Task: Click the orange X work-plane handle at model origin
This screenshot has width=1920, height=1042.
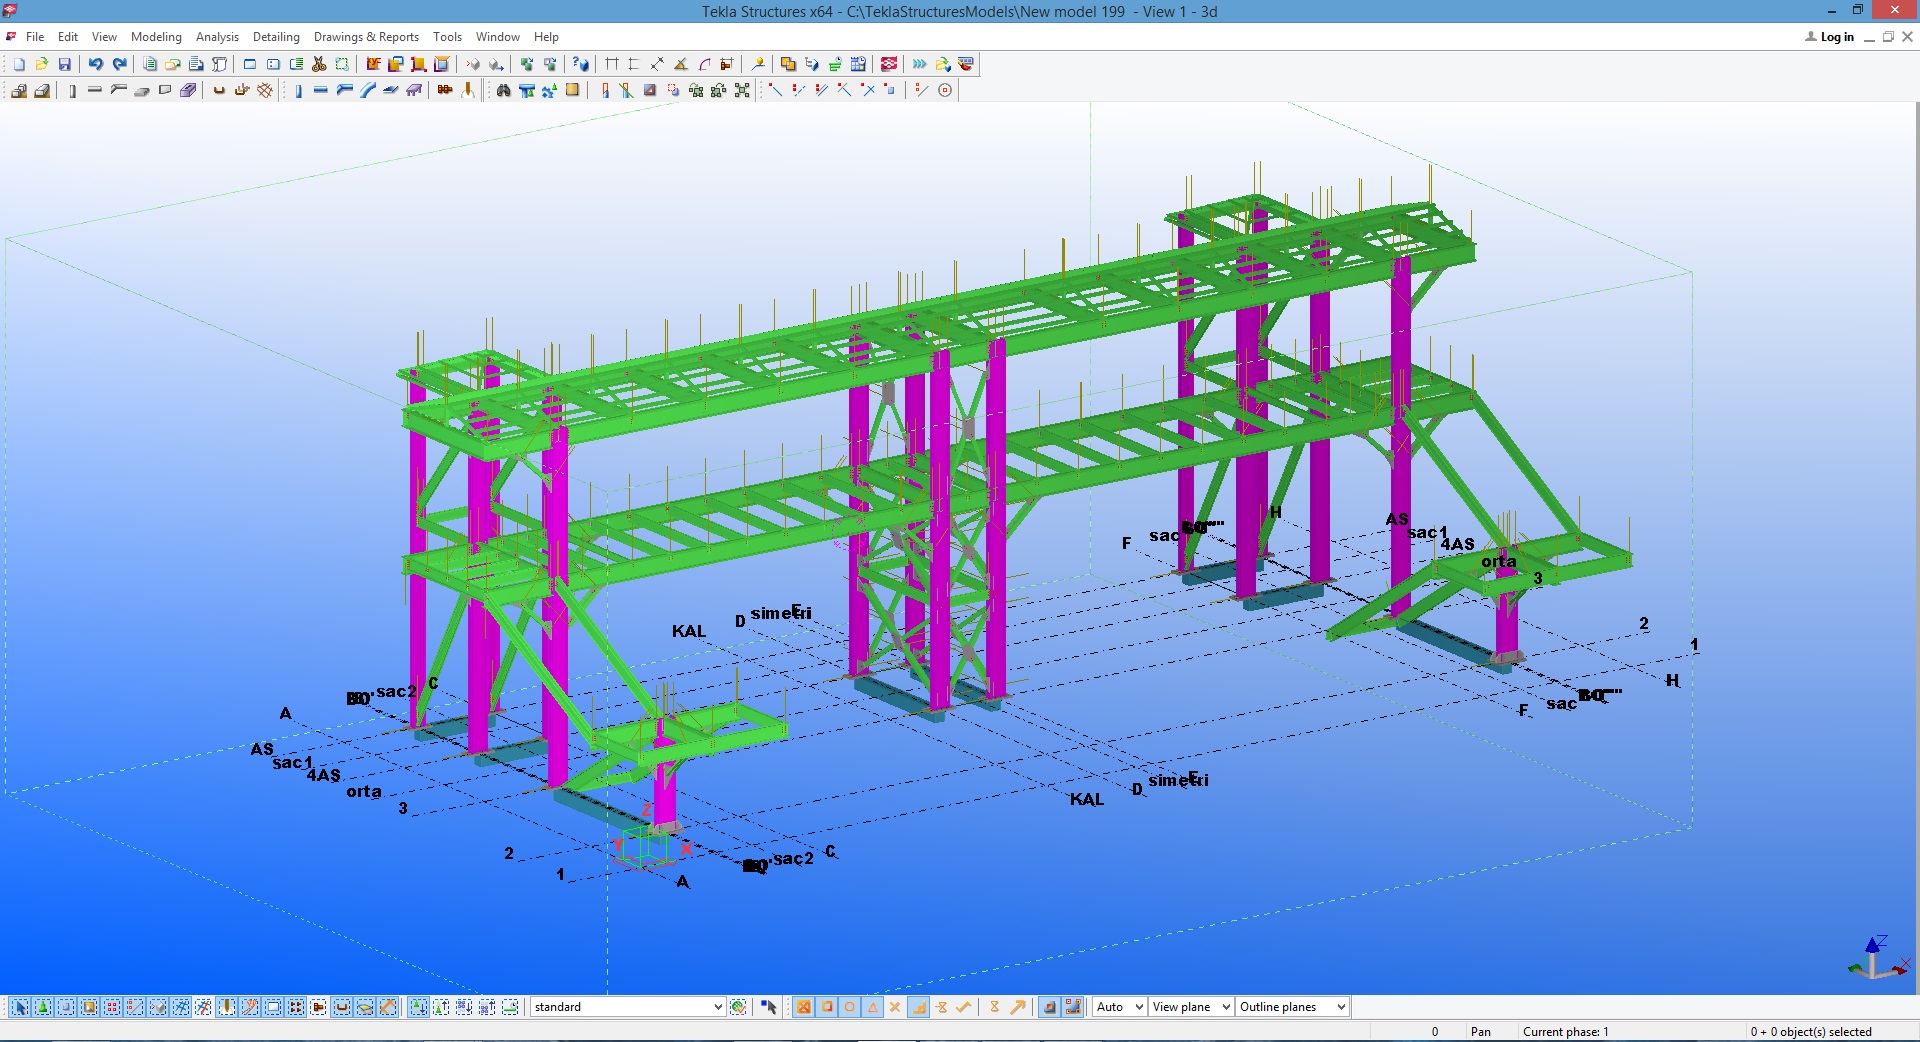Action: coord(686,849)
